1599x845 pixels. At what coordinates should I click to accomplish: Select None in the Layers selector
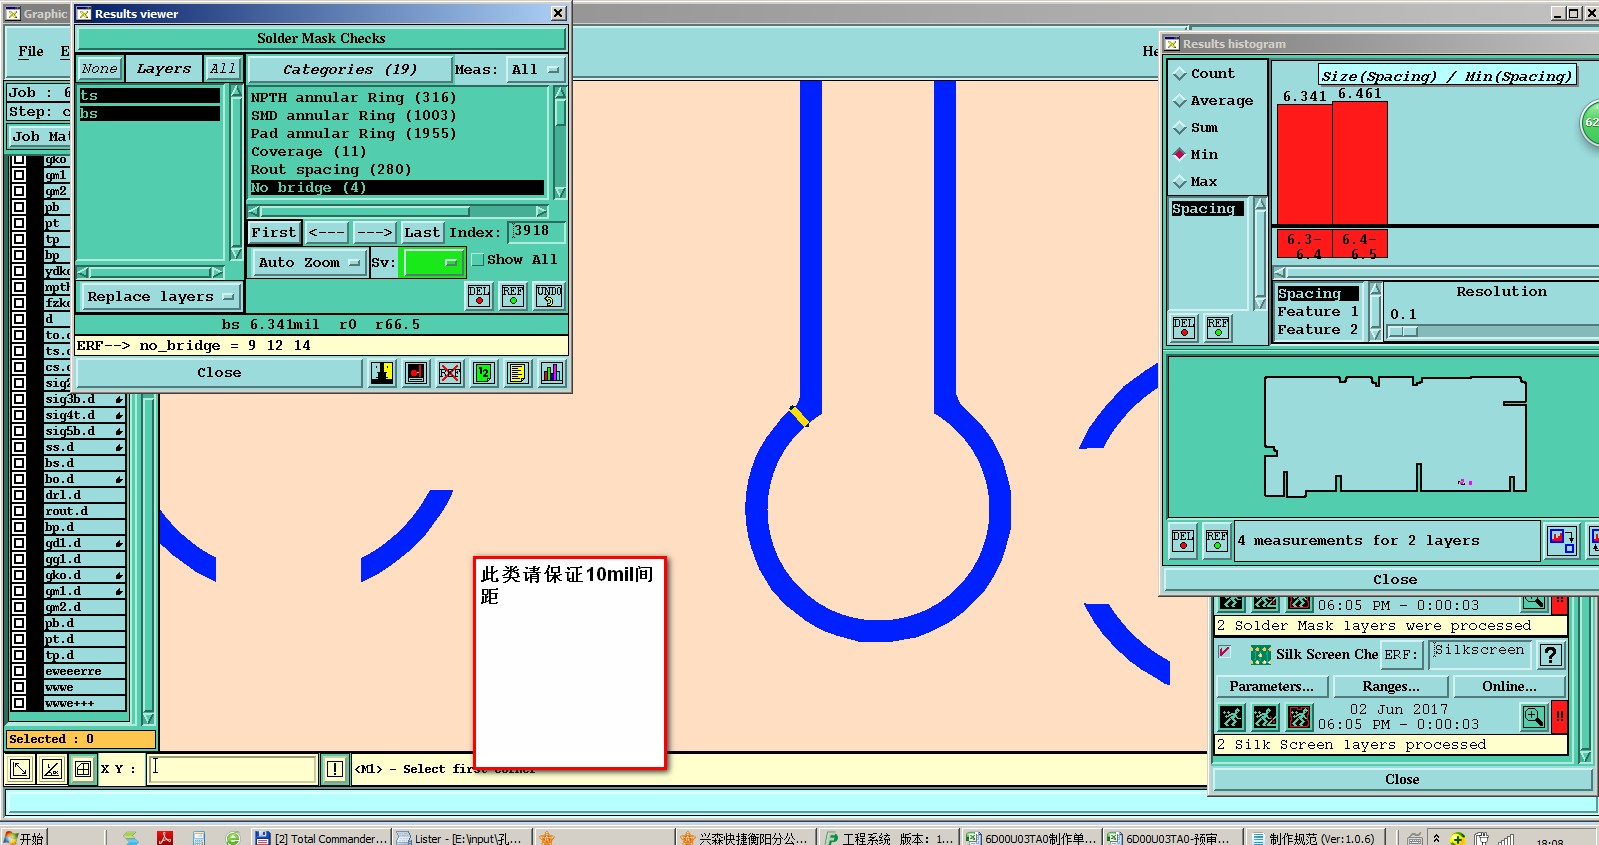(x=100, y=69)
